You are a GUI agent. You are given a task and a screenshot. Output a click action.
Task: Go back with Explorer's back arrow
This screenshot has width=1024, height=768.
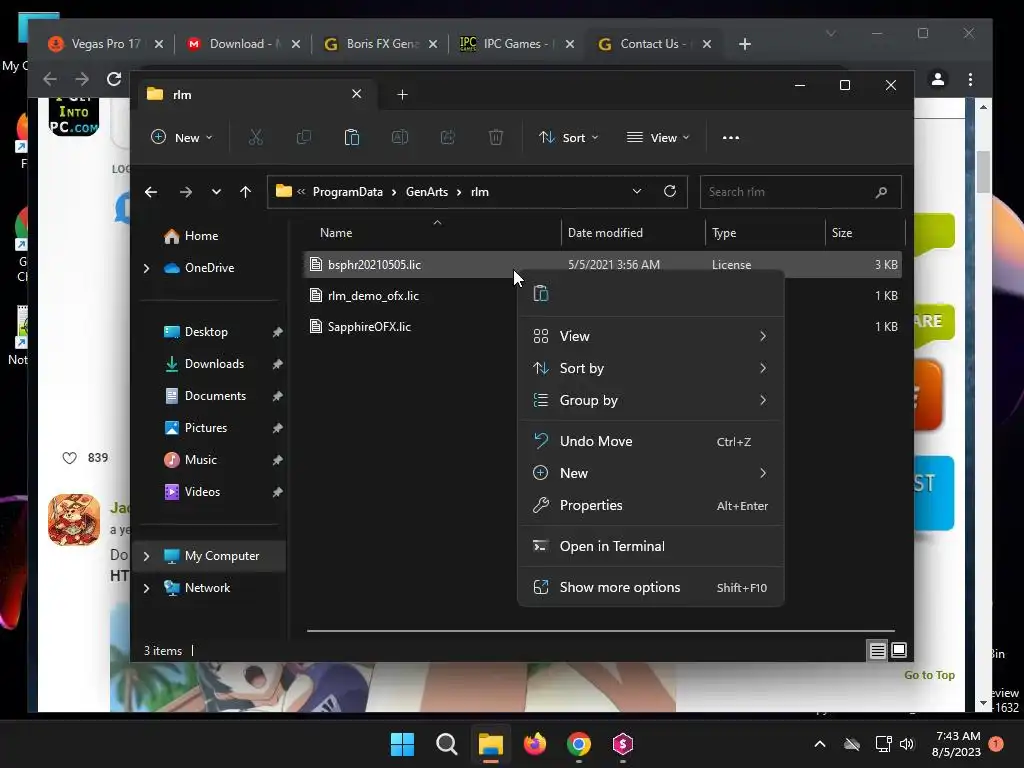[x=151, y=192]
